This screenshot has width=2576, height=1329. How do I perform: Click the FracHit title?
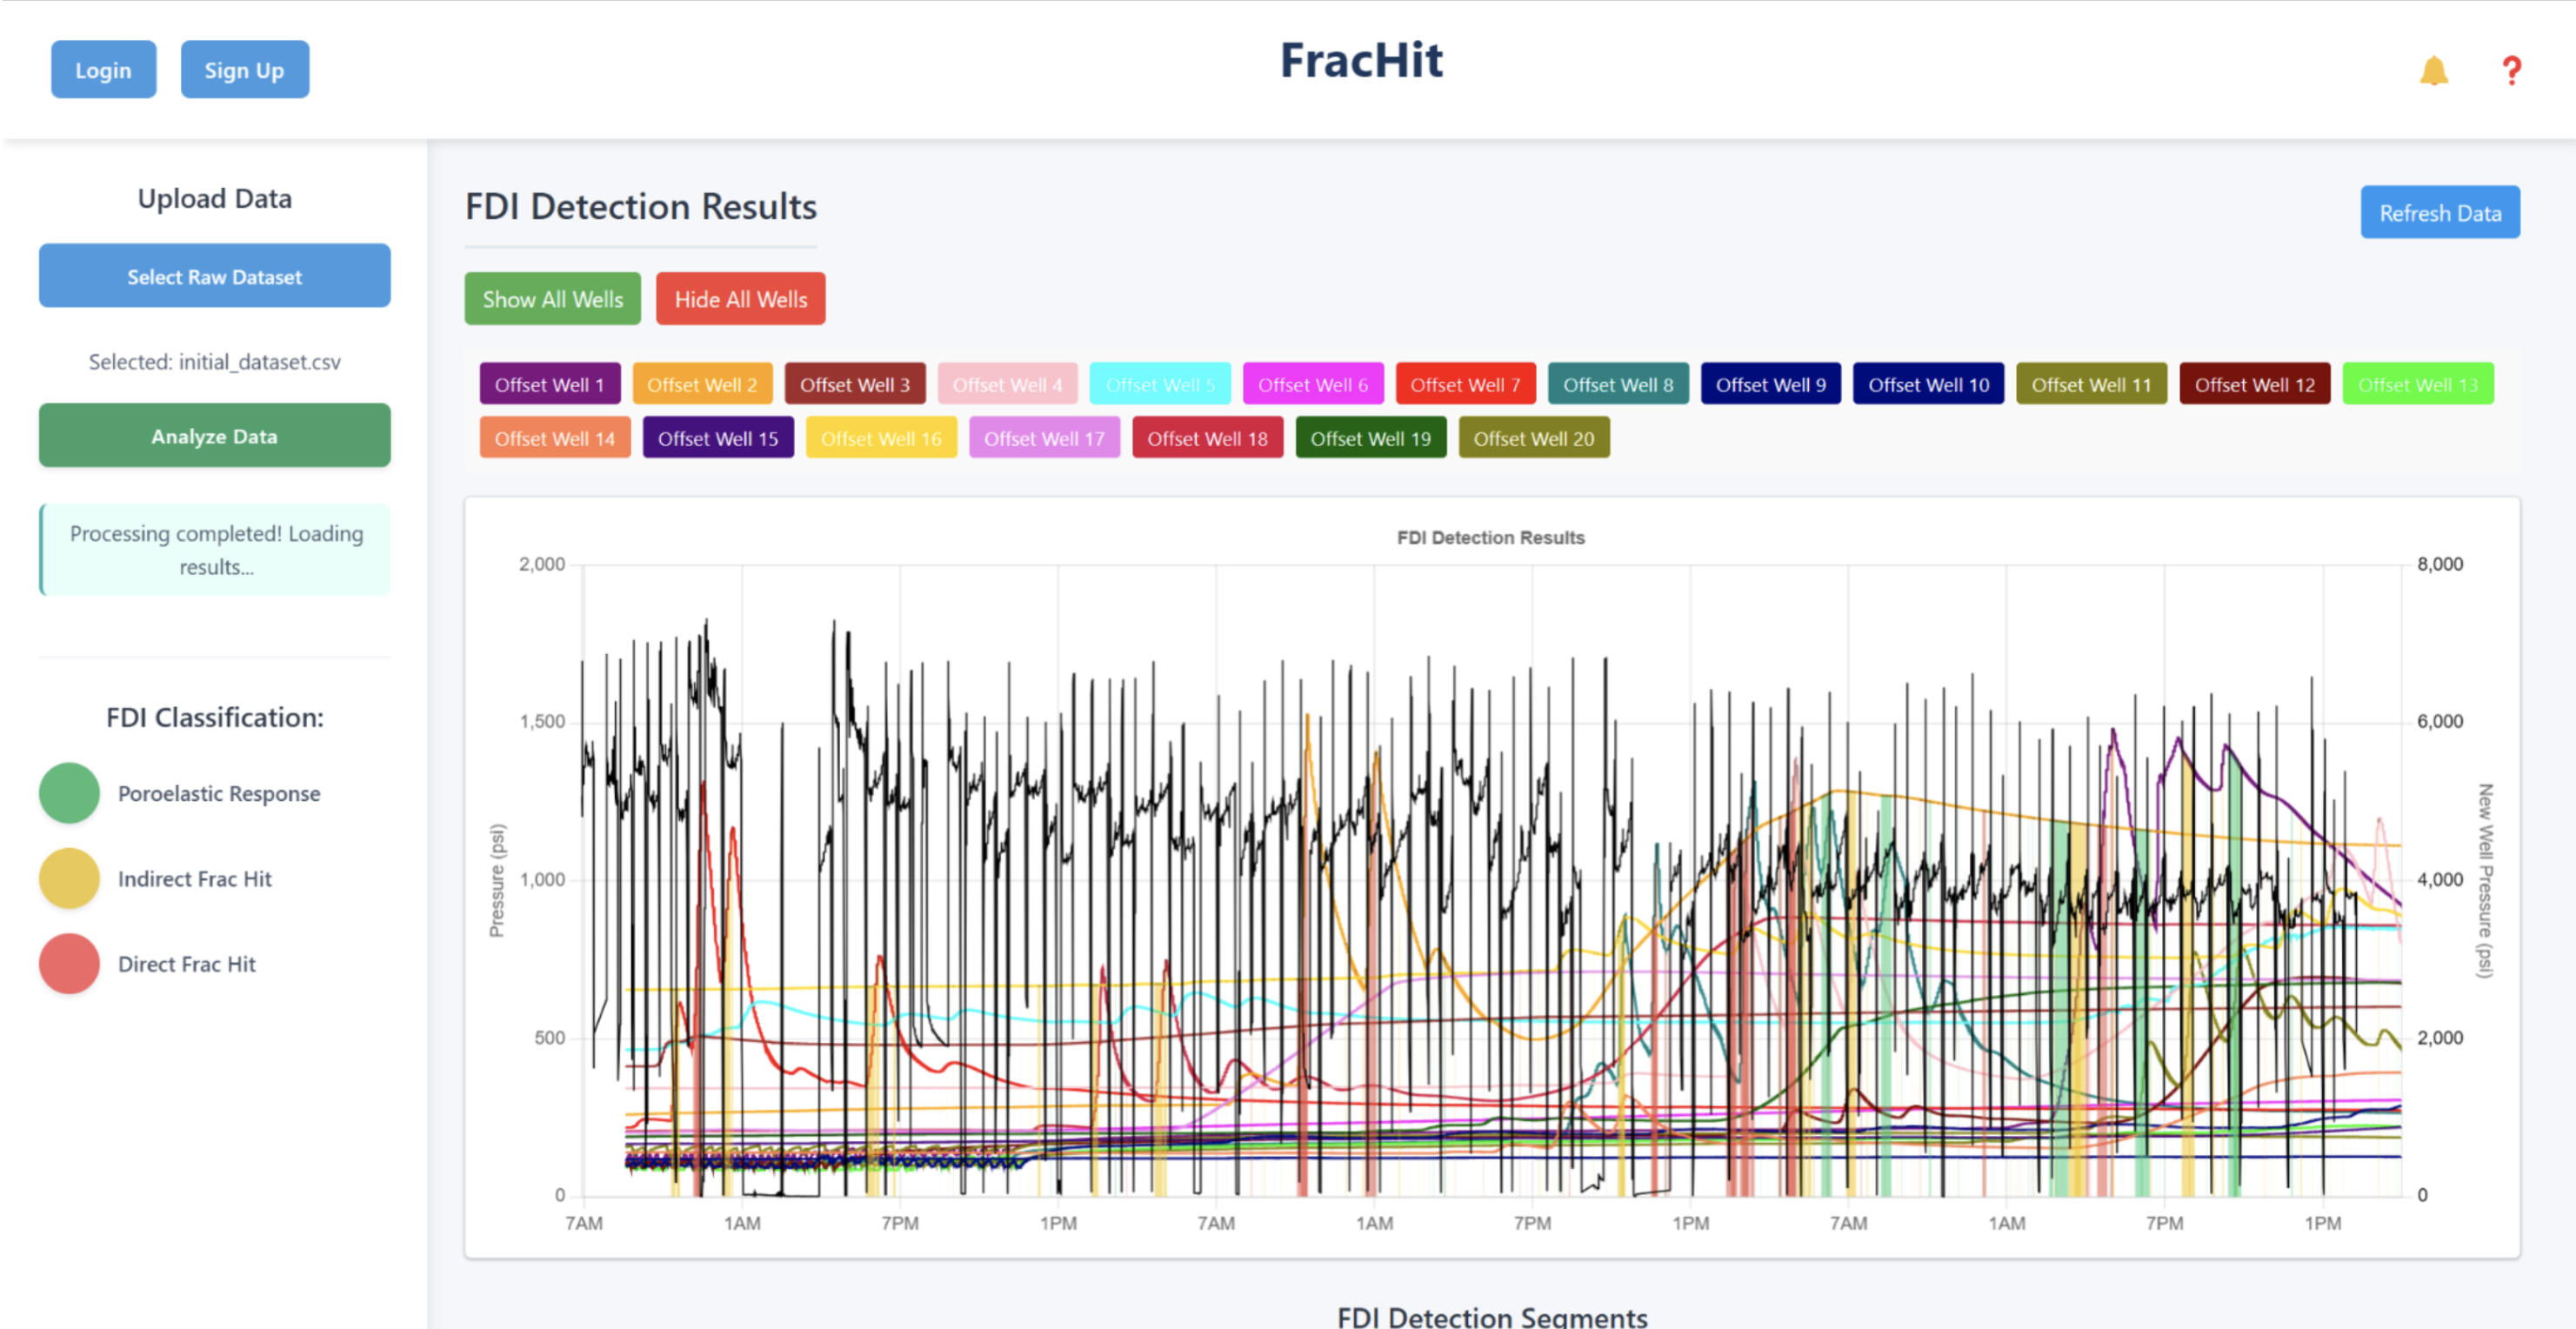1361,60
